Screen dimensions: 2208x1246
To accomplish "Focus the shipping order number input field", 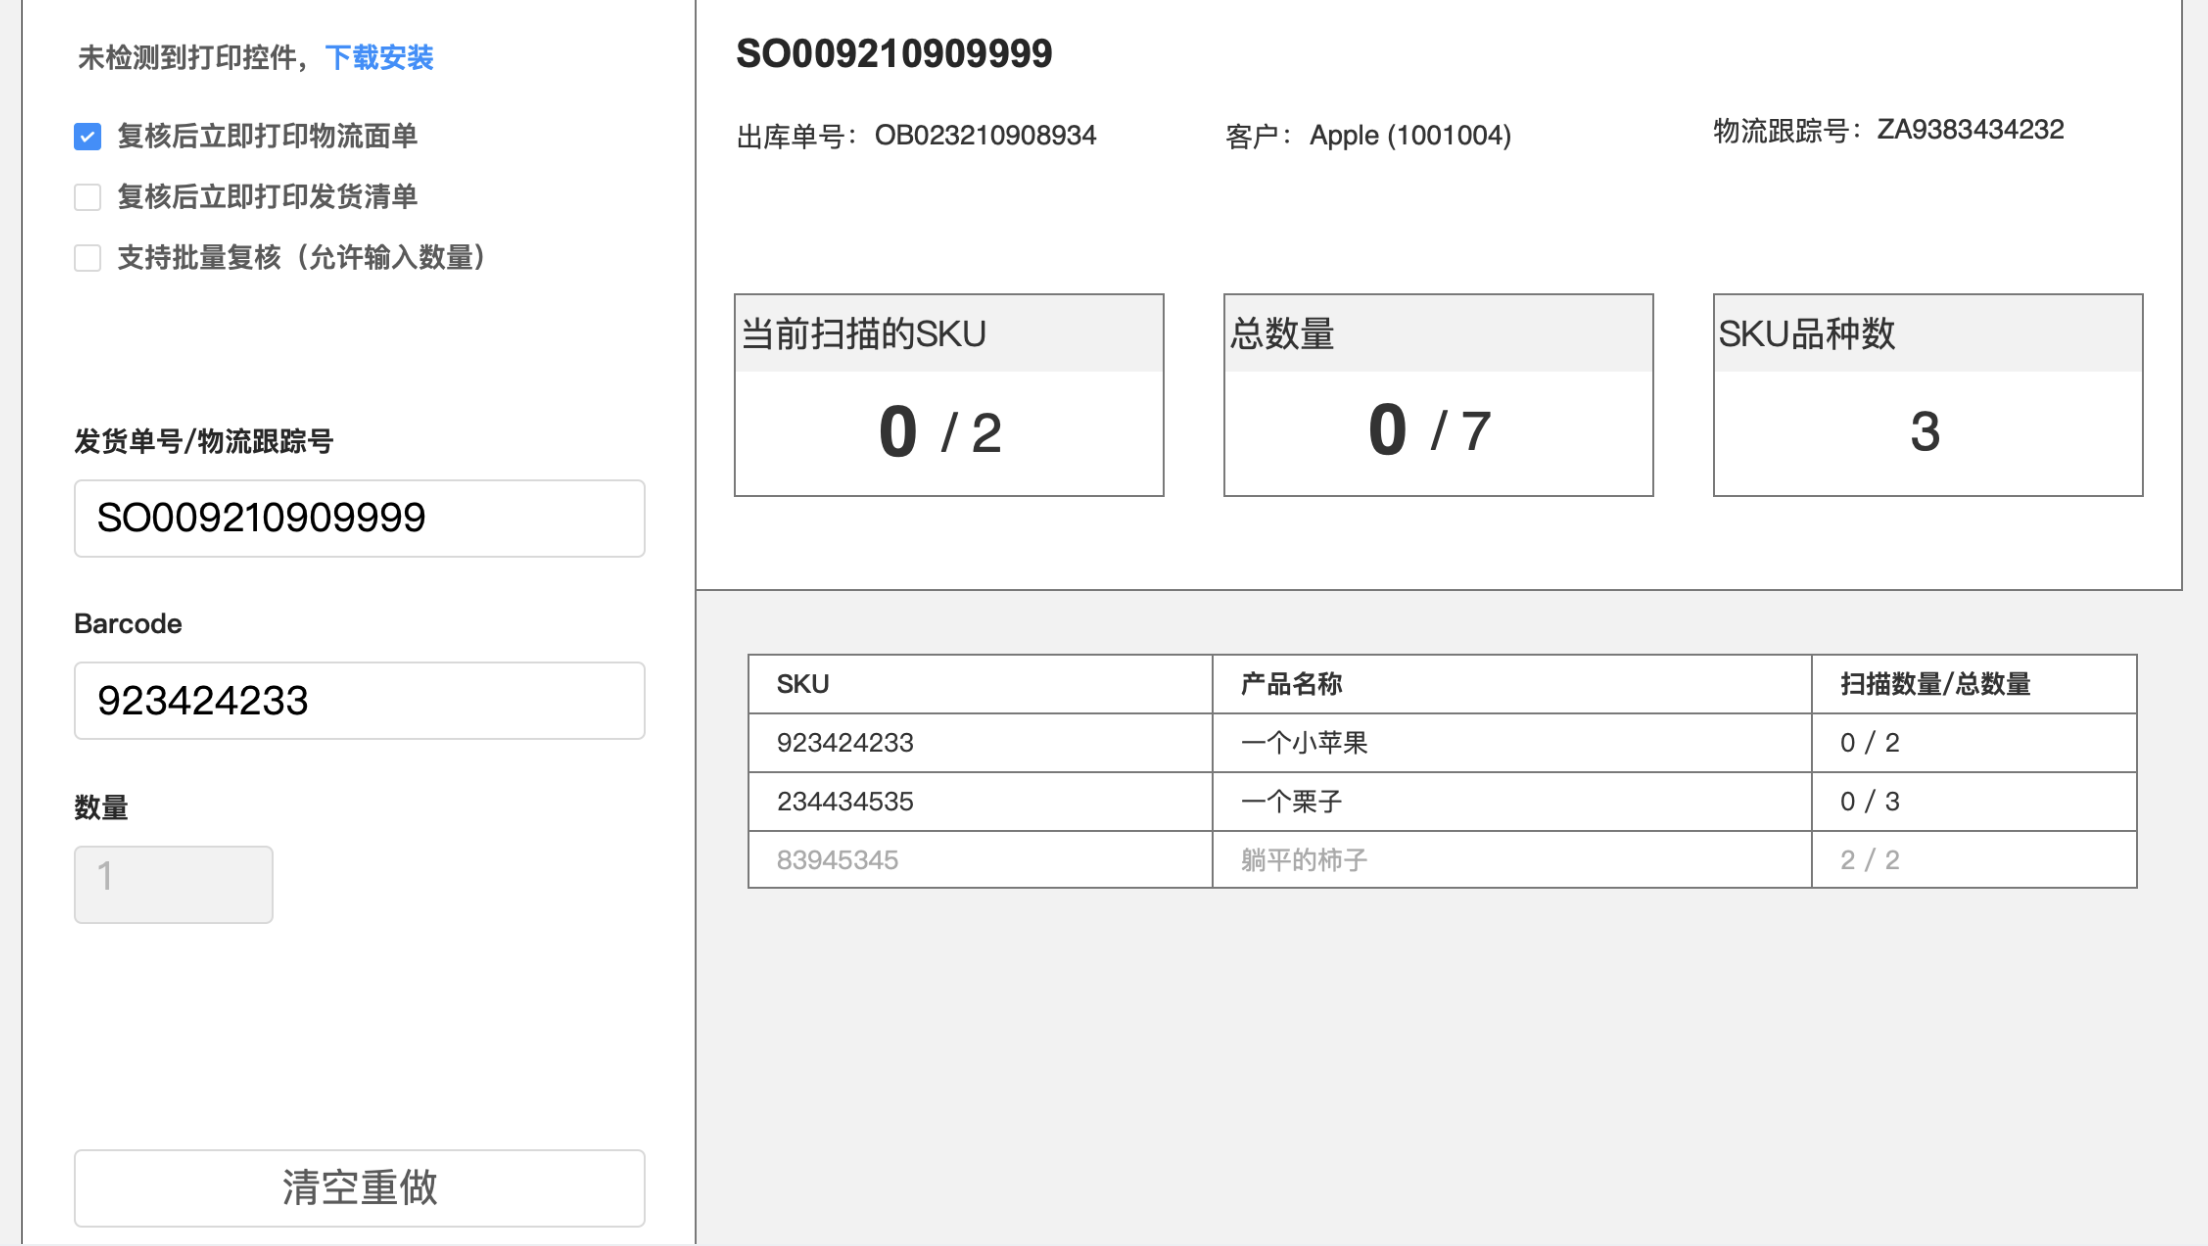I will pos(359,518).
